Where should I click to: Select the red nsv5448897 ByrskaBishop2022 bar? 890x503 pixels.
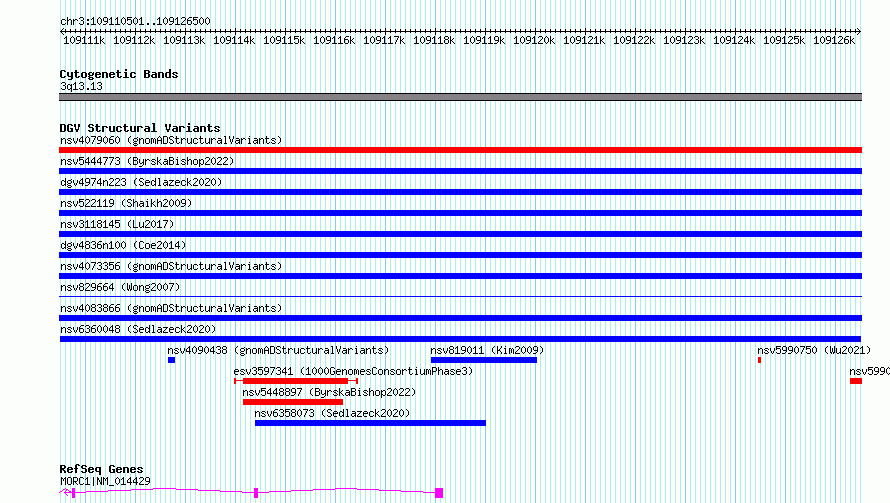pyautogui.click(x=293, y=402)
